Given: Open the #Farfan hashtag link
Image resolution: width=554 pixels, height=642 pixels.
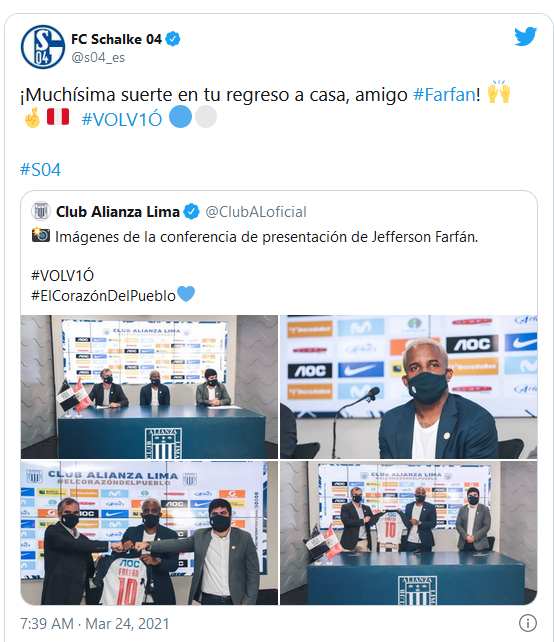Looking at the screenshot, I should (444, 95).
